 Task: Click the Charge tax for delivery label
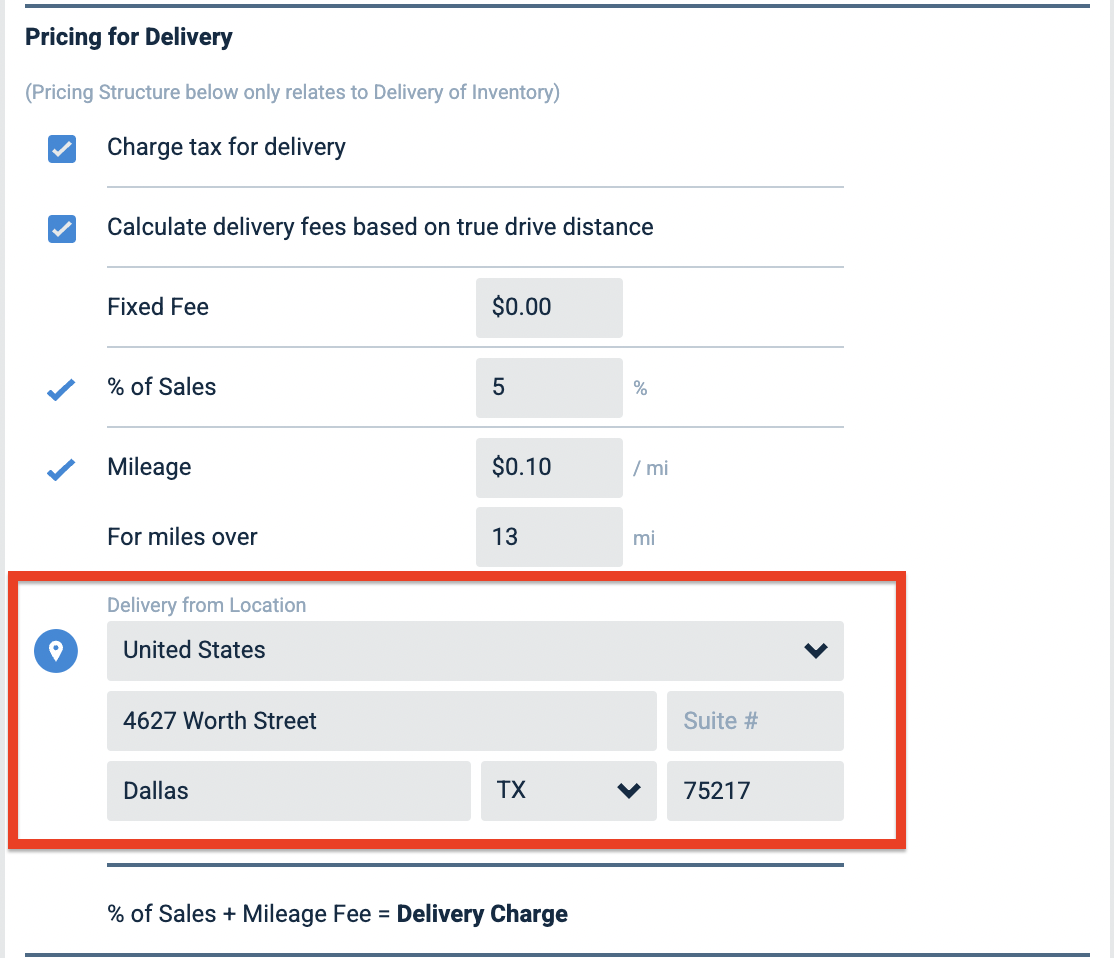[x=227, y=147]
